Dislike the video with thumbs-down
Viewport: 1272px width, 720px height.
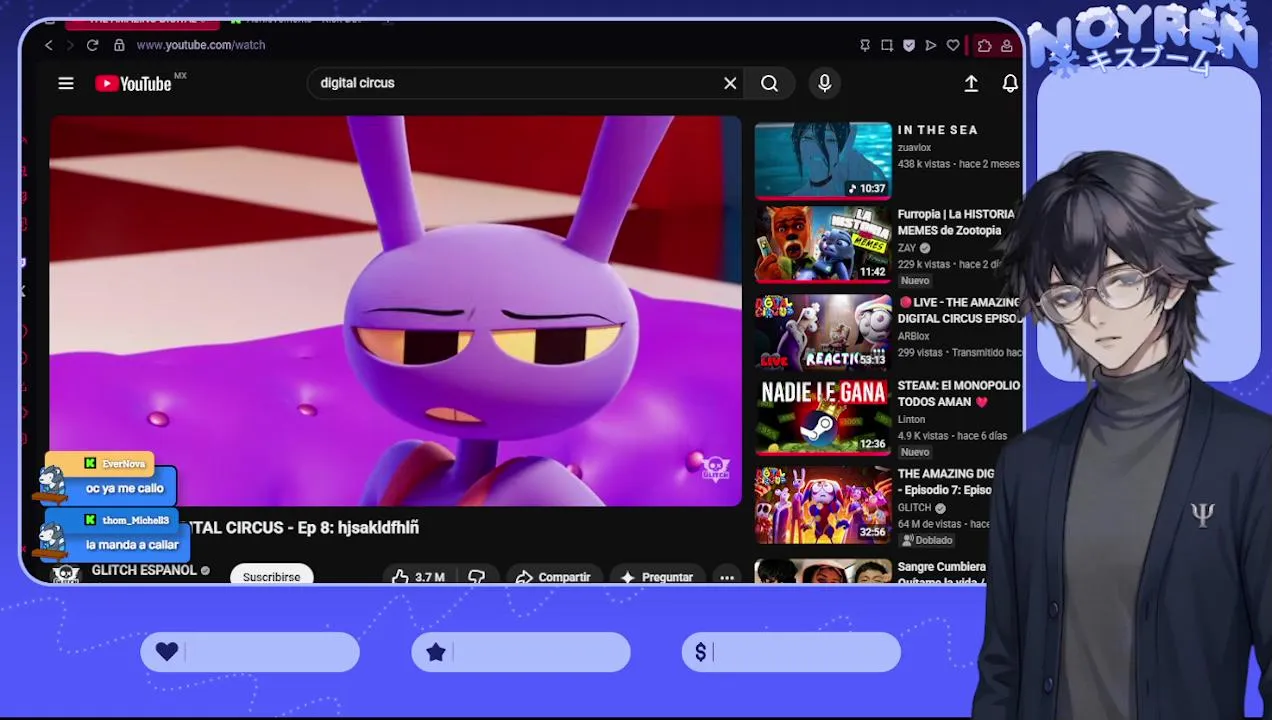(x=477, y=577)
